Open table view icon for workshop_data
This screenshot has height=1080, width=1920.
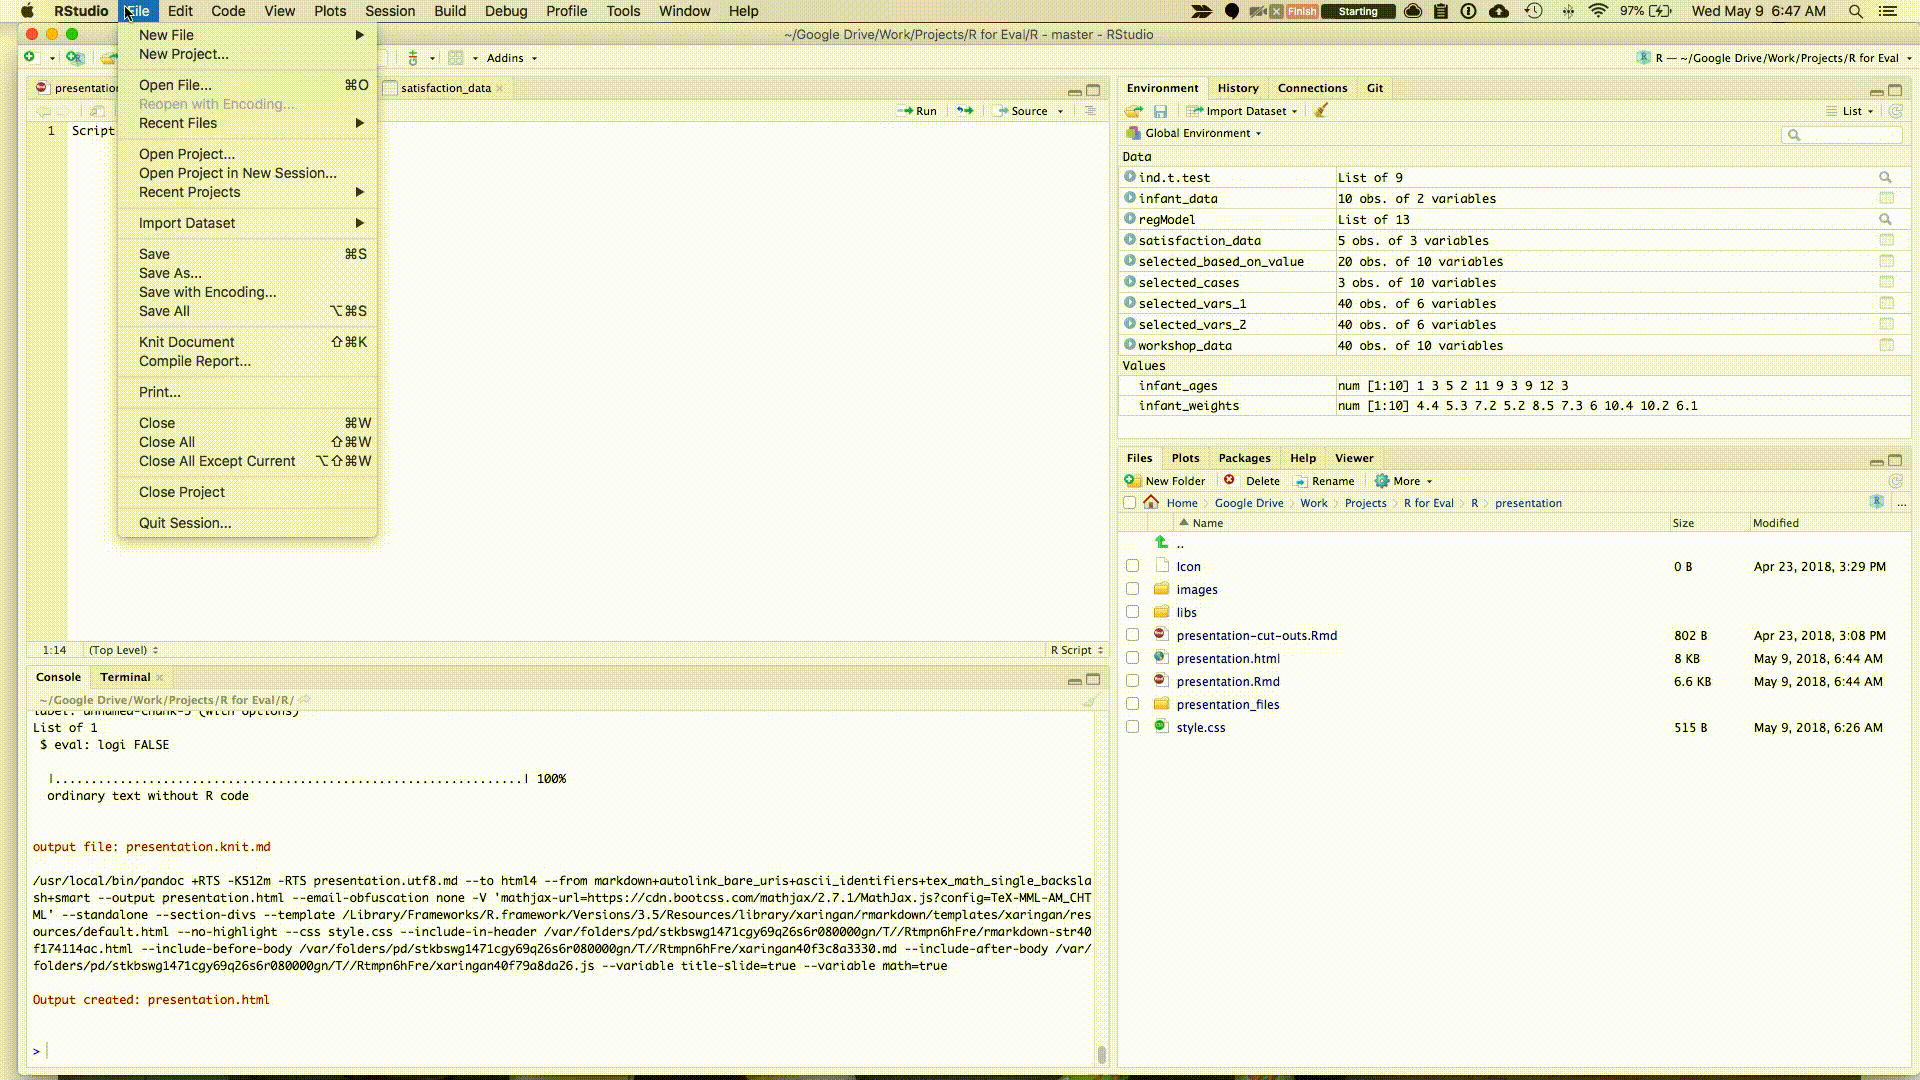1886,345
